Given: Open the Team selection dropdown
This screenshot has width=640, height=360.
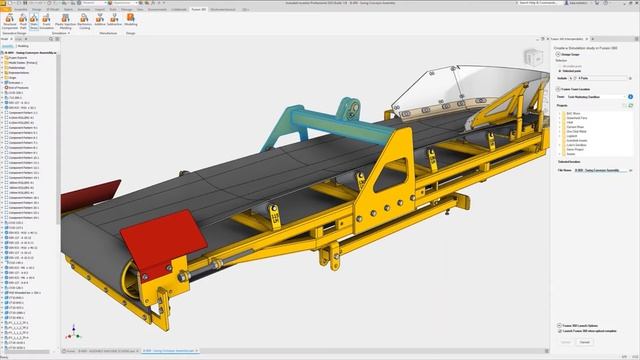Looking at the screenshot, I should click(x=596, y=97).
